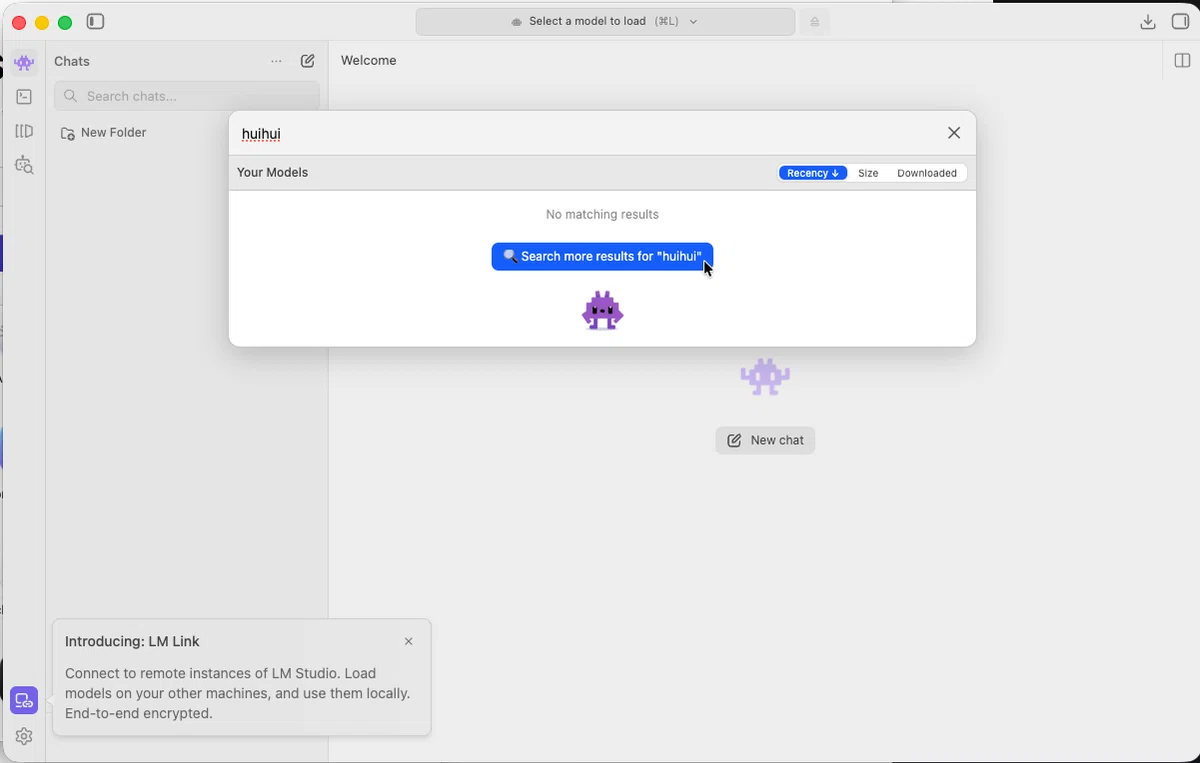Viewport: 1200px width, 763px height.
Task: Toggle the right panel icon beside Welcome
Action: [x=1182, y=61]
